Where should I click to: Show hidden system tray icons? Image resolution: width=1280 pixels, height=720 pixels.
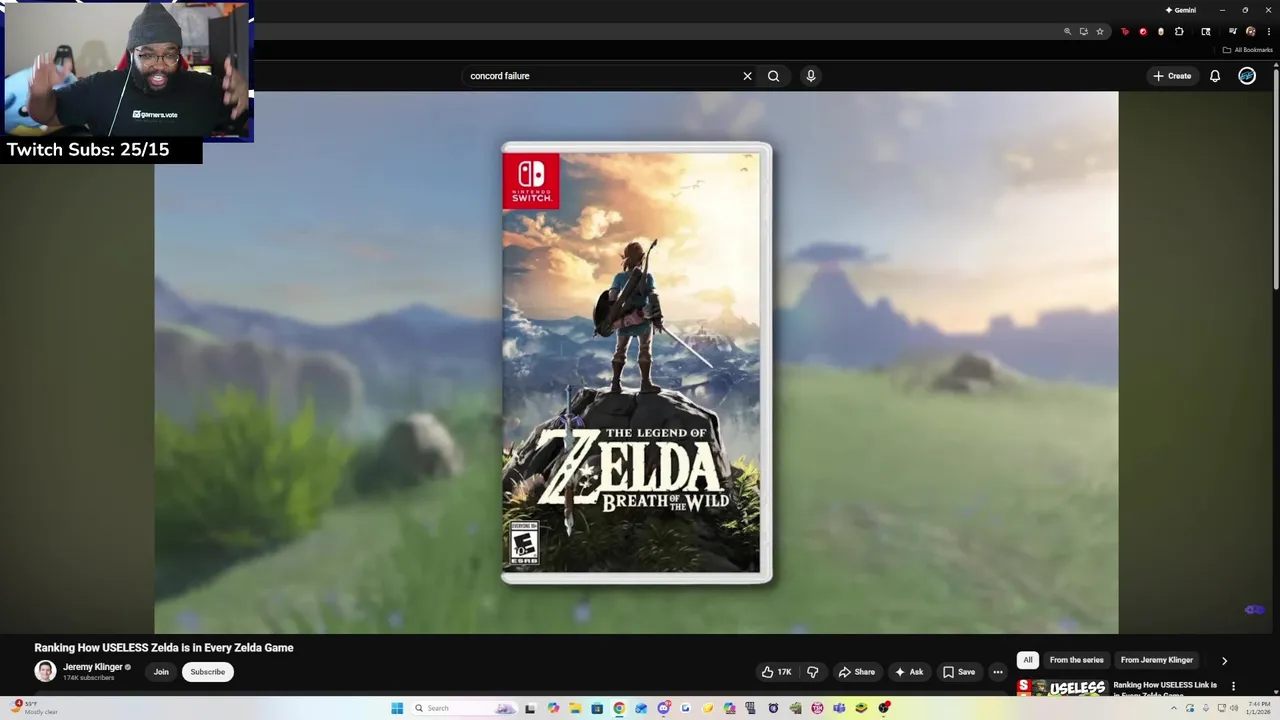click(x=1174, y=708)
